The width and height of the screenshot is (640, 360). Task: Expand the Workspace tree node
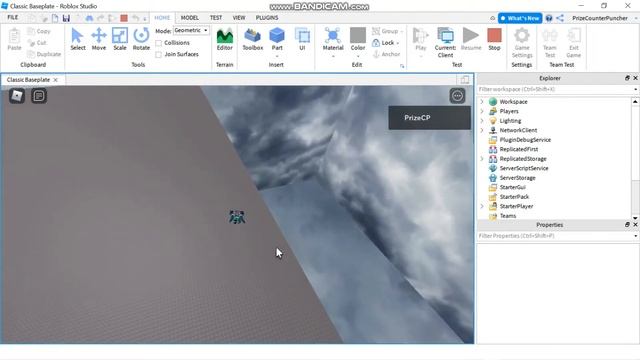tap(482, 102)
